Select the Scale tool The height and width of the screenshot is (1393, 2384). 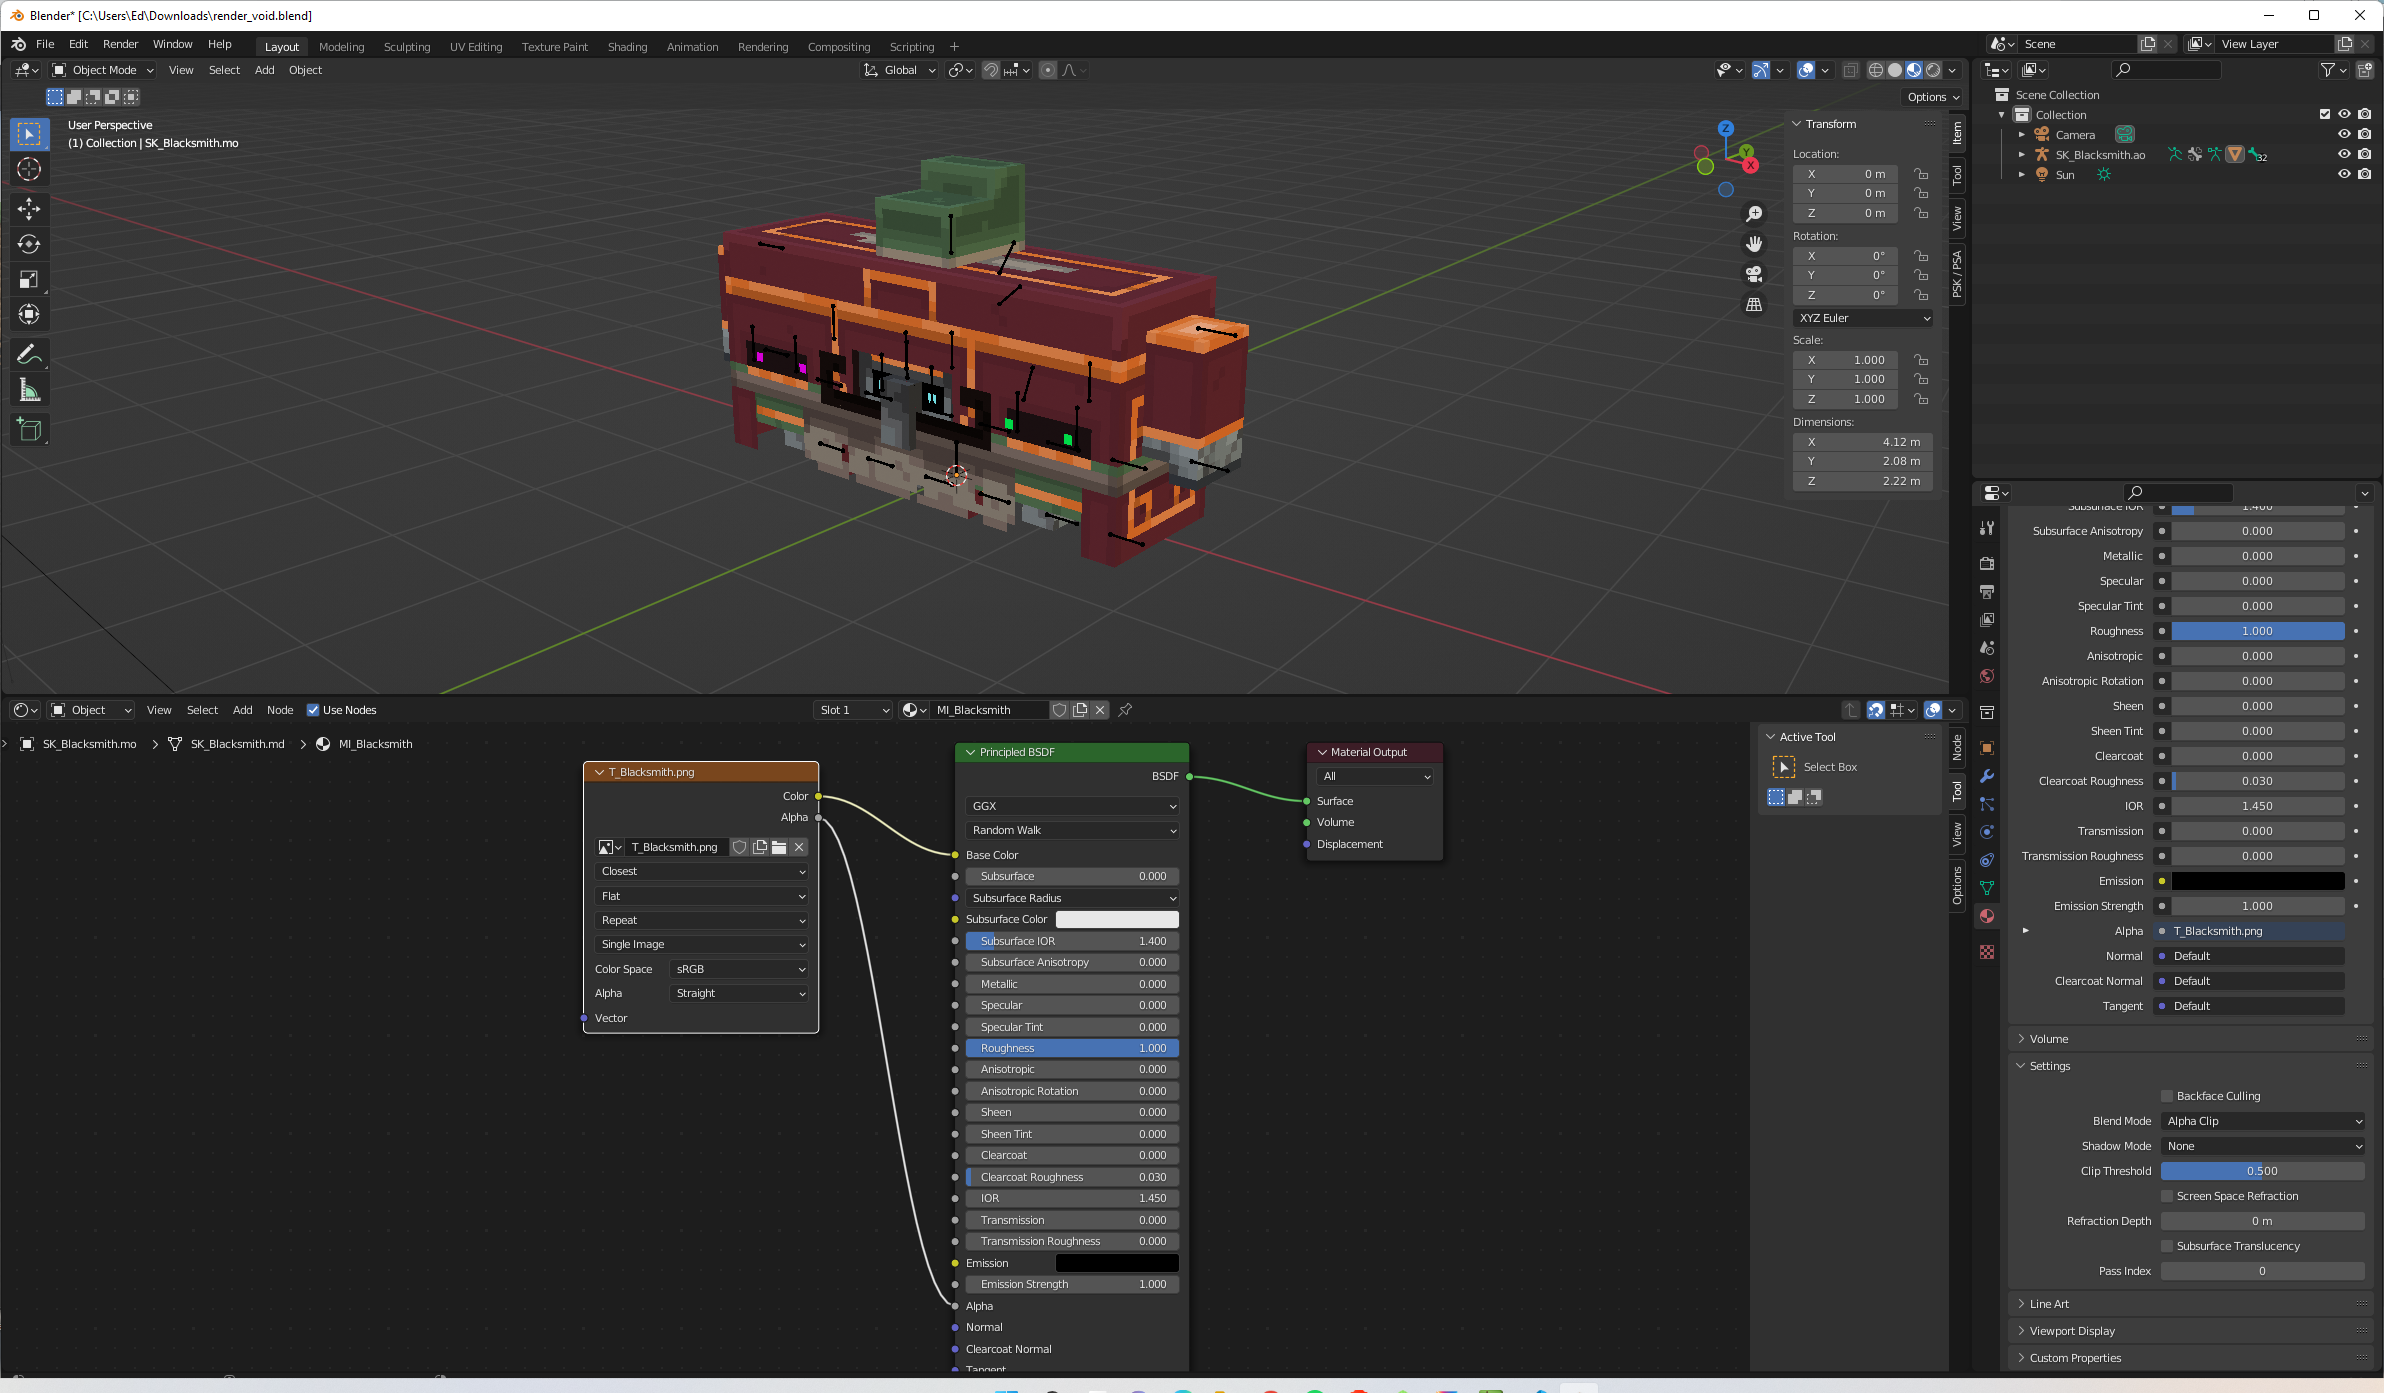click(29, 279)
